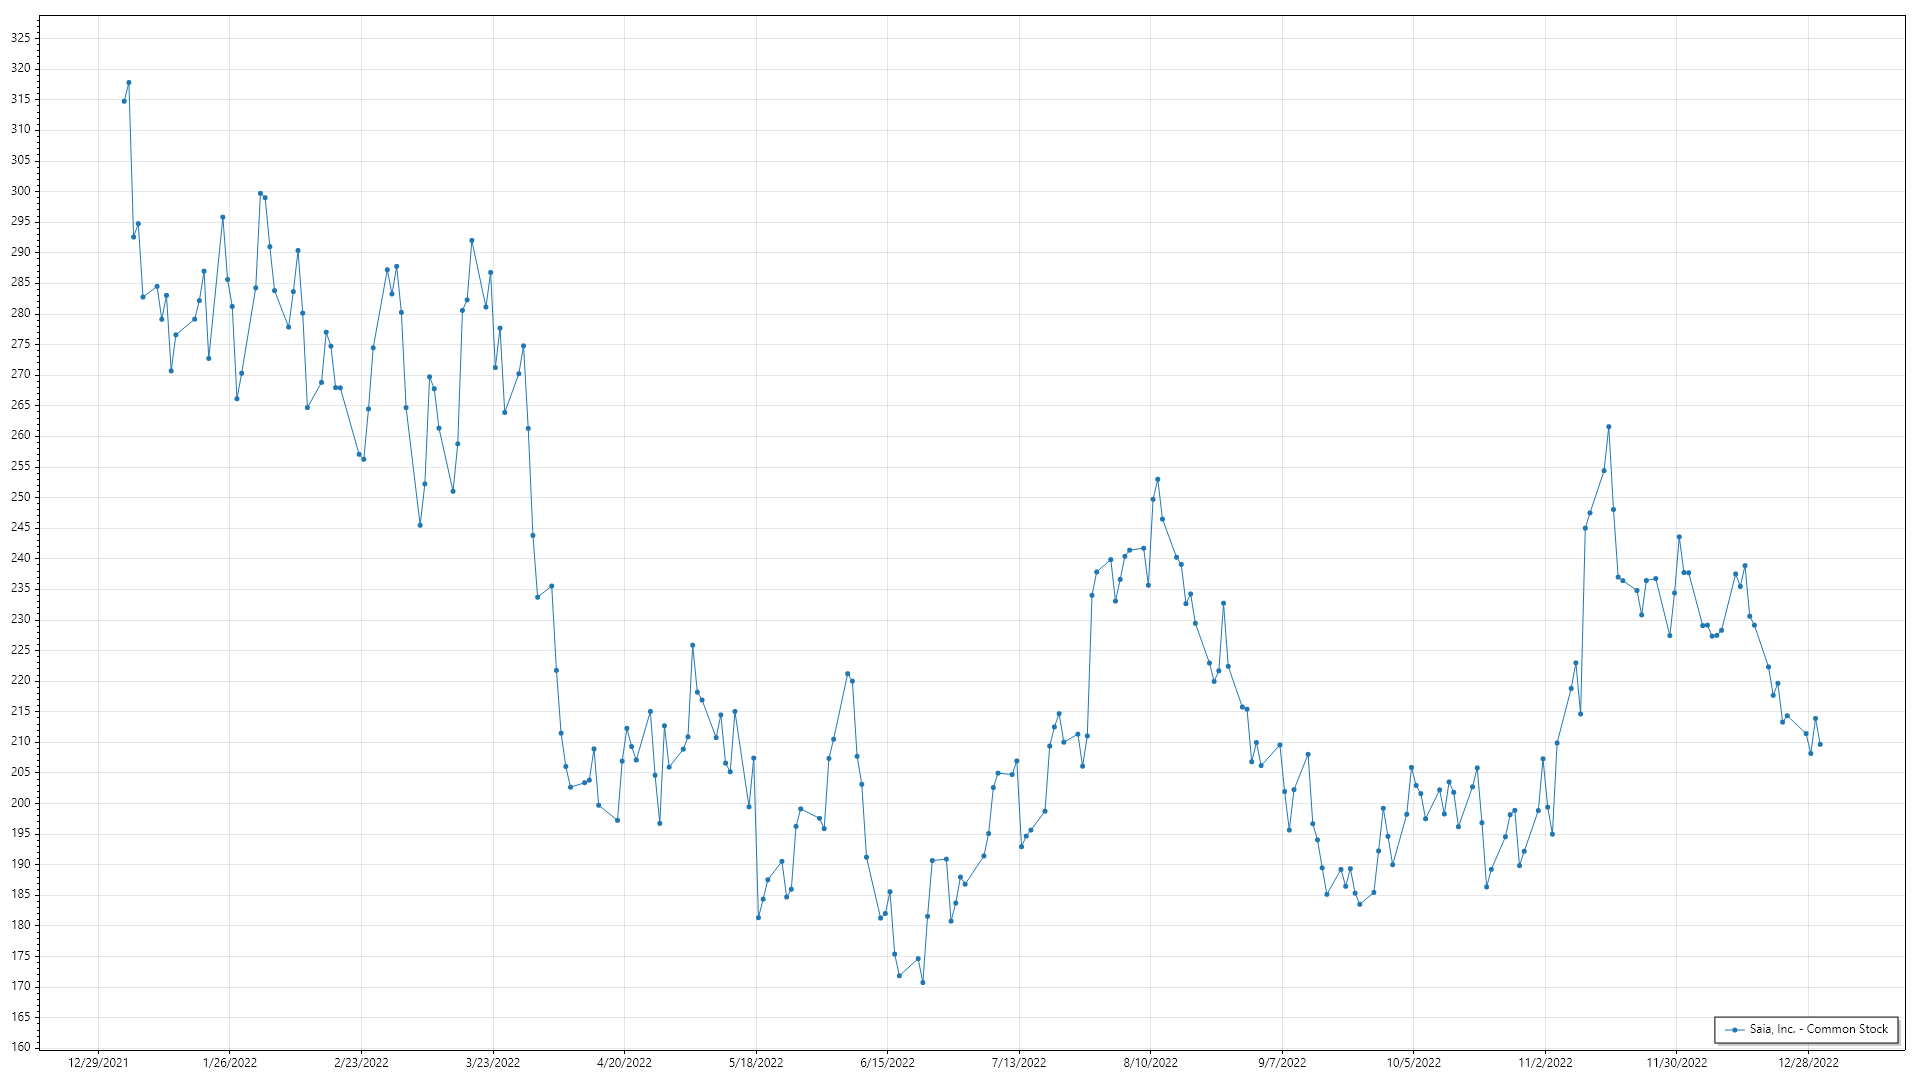Click the last data point of the series
The height and width of the screenshot is (1080, 1920).
pyautogui.click(x=1820, y=744)
